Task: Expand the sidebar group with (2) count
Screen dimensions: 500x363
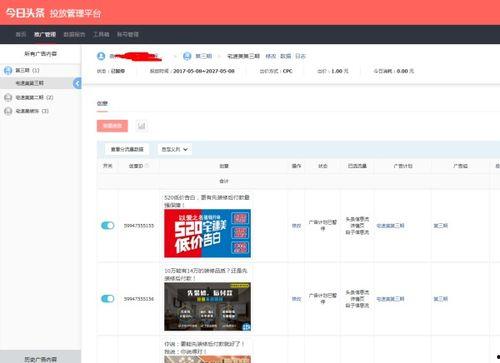Action: pyautogui.click(x=34, y=97)
